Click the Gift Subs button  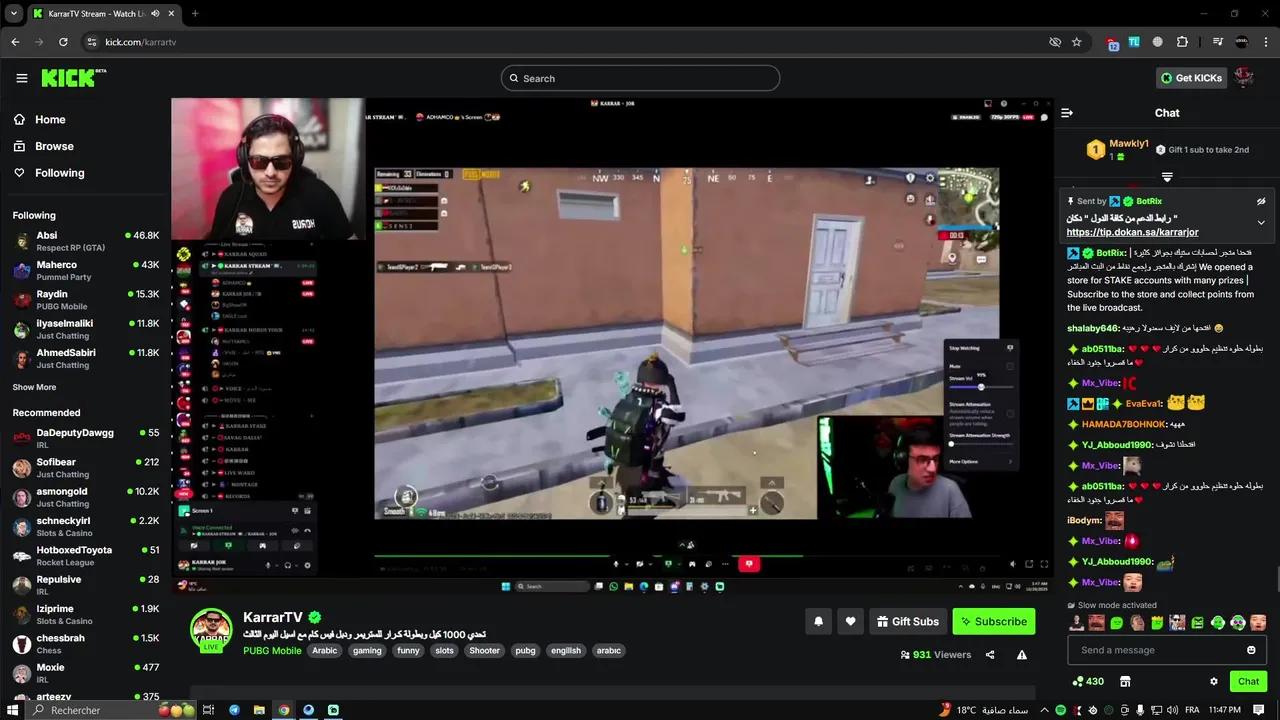908,621
